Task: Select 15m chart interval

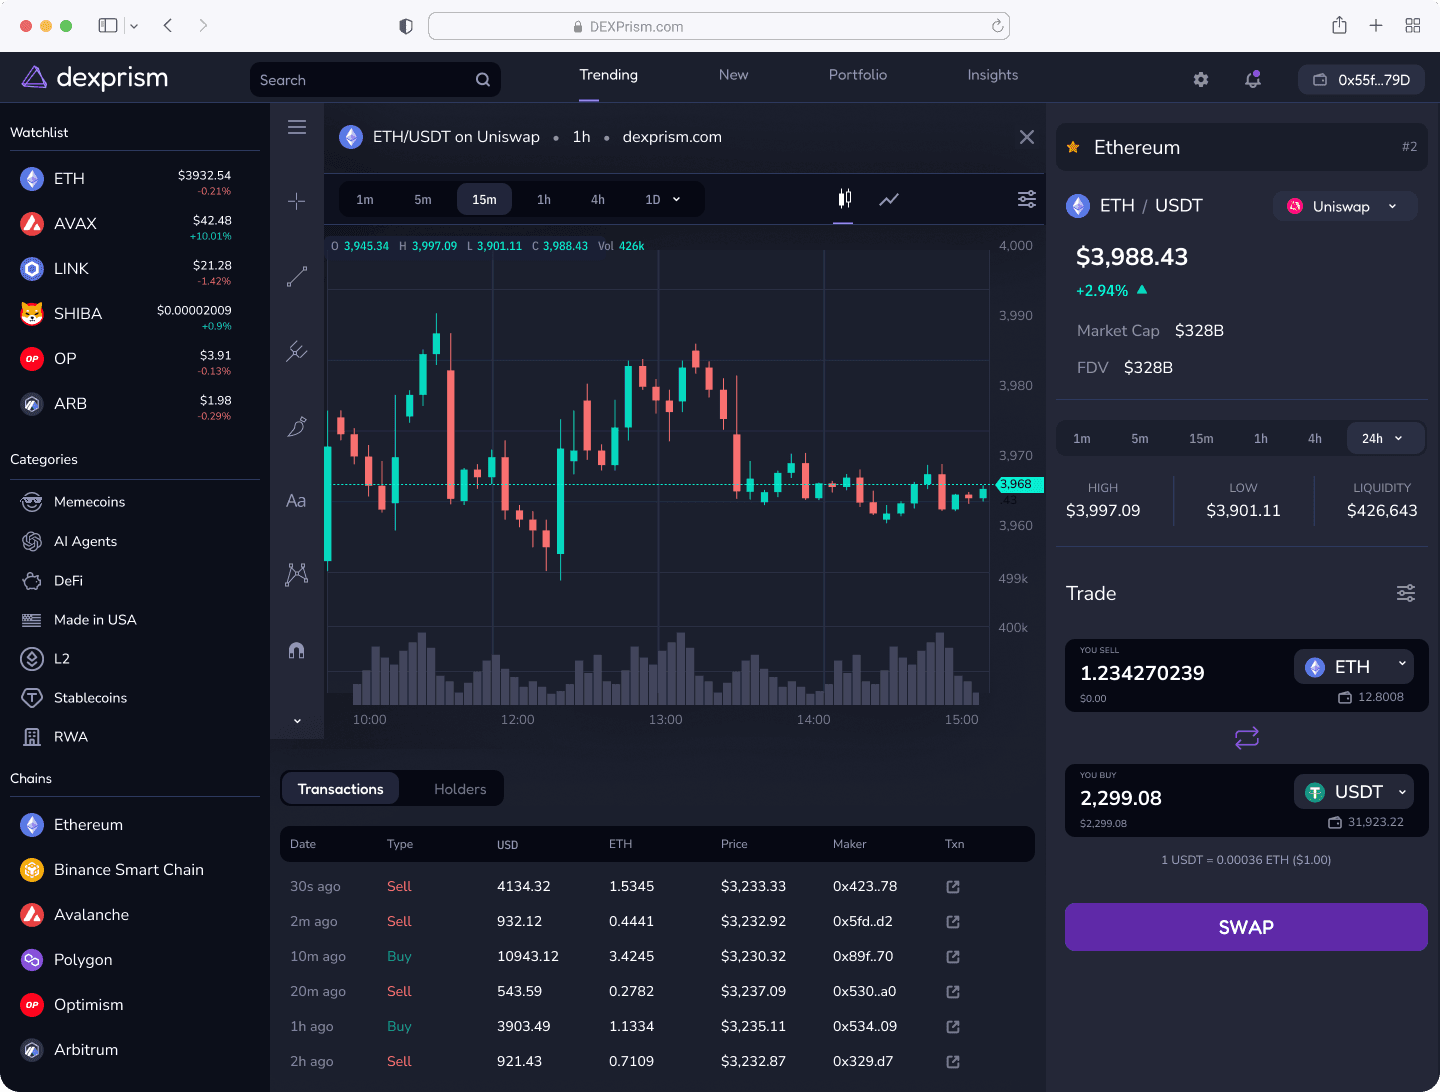Action: (x=484, y=199)
